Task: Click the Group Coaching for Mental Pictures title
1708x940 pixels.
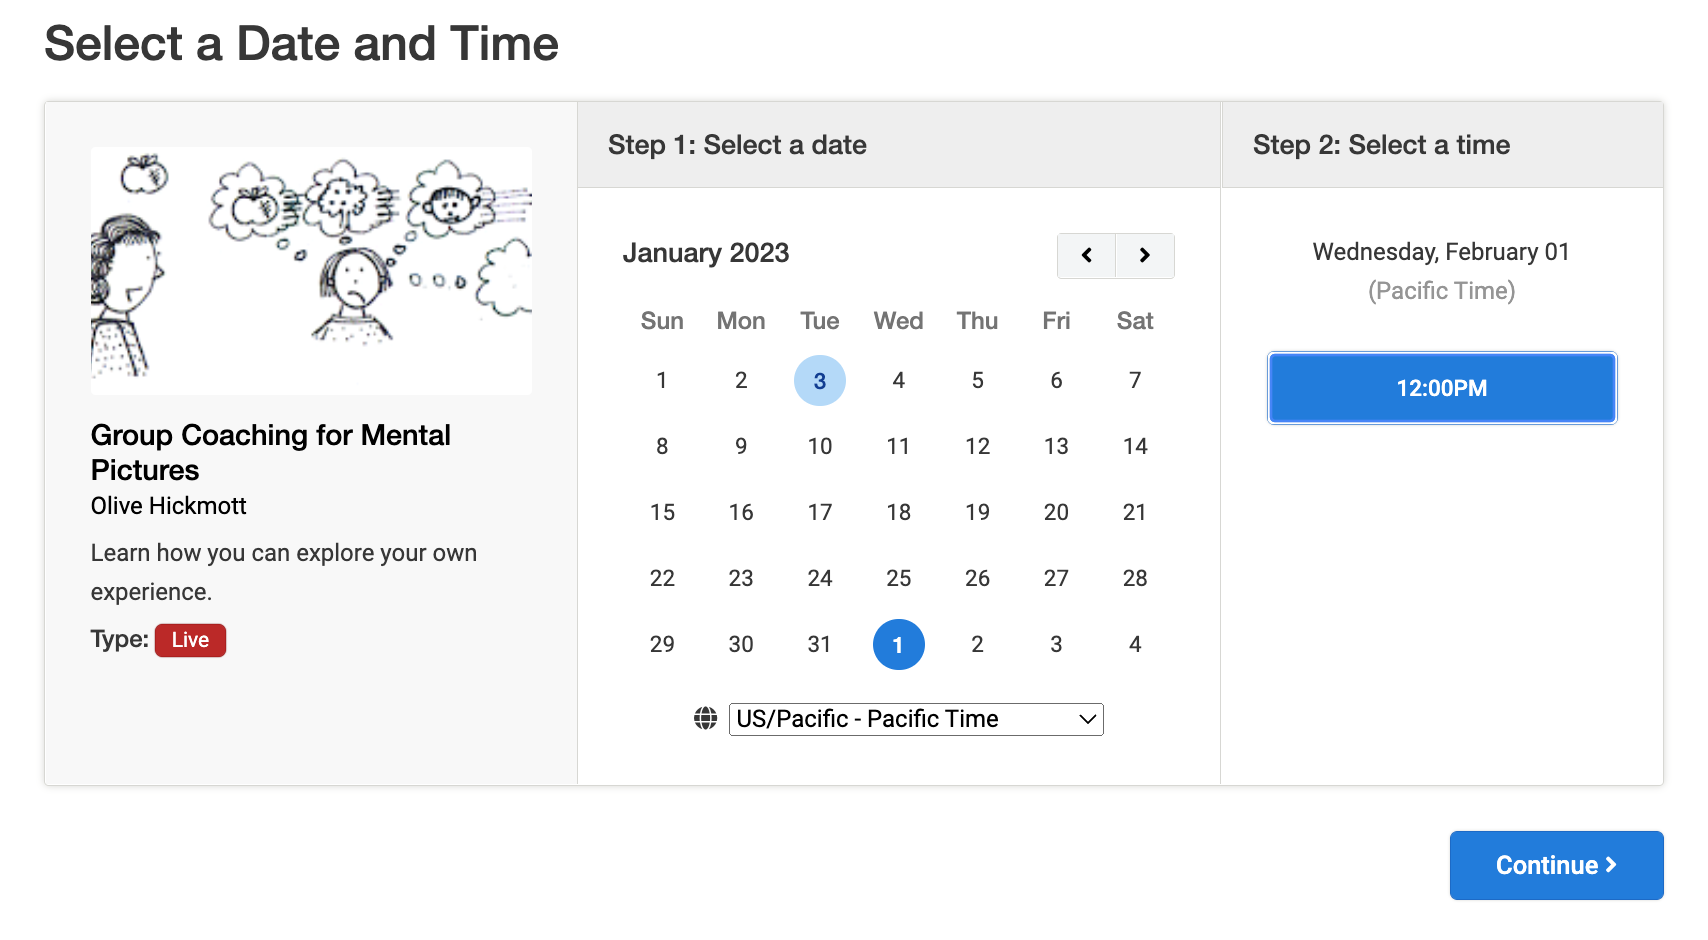Action: click(x=270, y=452)
